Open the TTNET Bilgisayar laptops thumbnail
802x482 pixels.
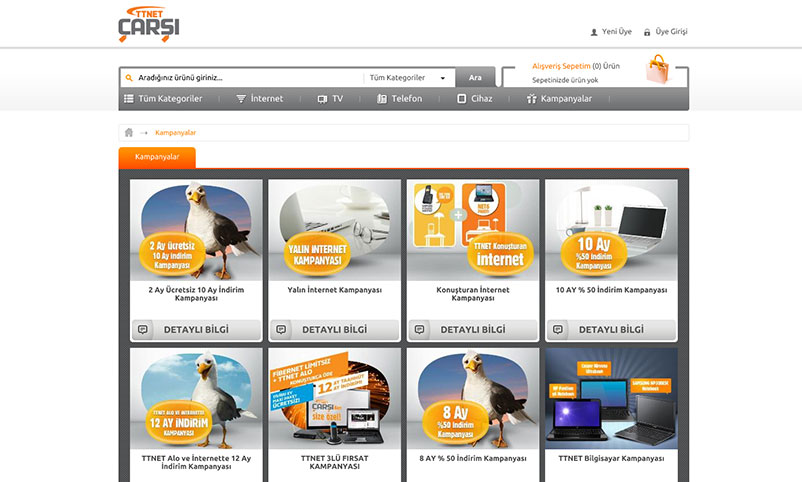(x=611, y=399)
